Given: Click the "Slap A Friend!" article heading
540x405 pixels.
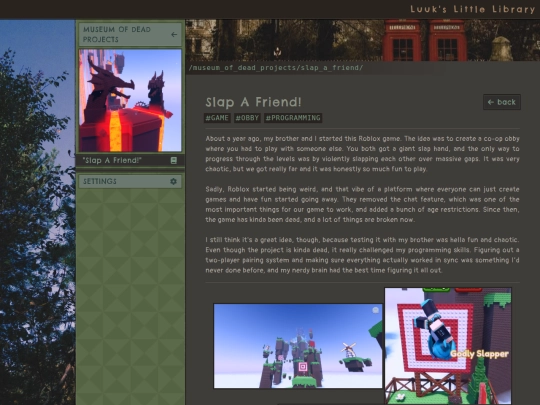Looking at the screenshot, I should (253, 102).
